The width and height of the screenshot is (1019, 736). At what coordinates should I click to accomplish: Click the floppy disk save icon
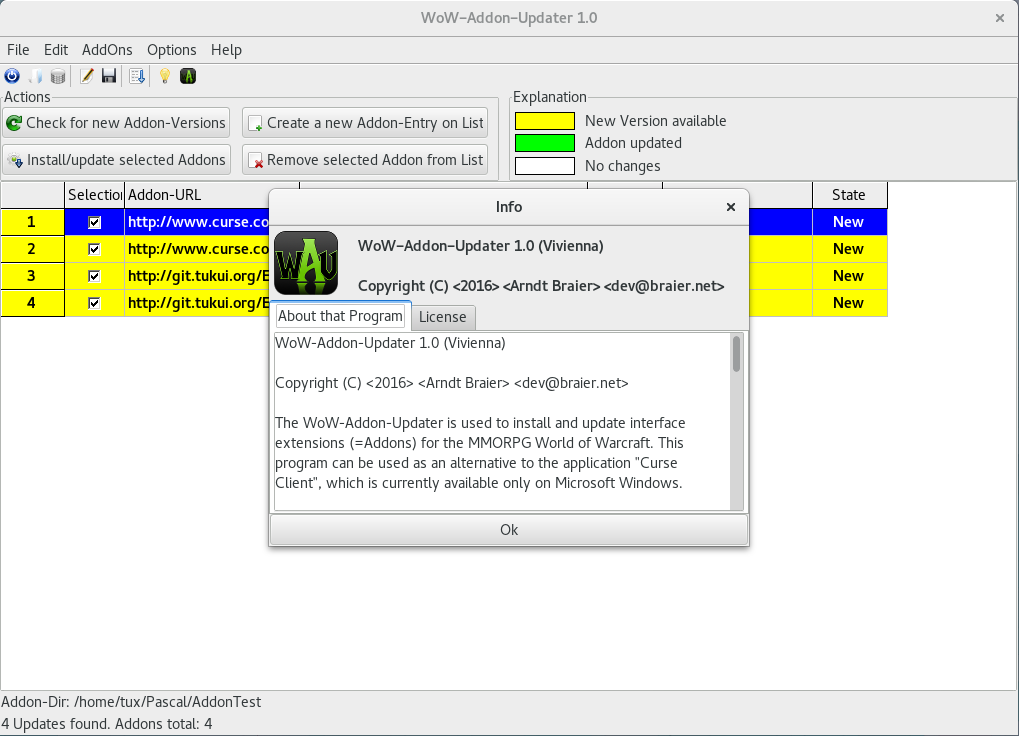[x=109, y=77]
